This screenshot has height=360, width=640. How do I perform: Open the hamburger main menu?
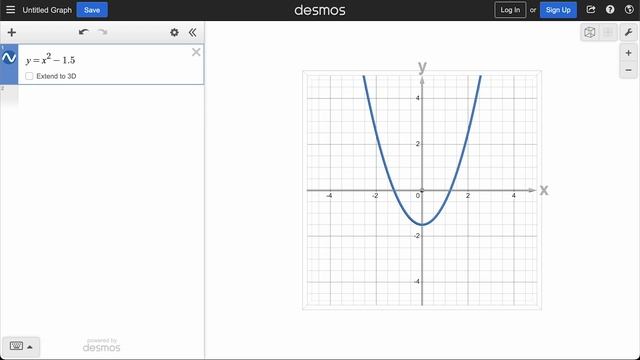coord(10,10)
